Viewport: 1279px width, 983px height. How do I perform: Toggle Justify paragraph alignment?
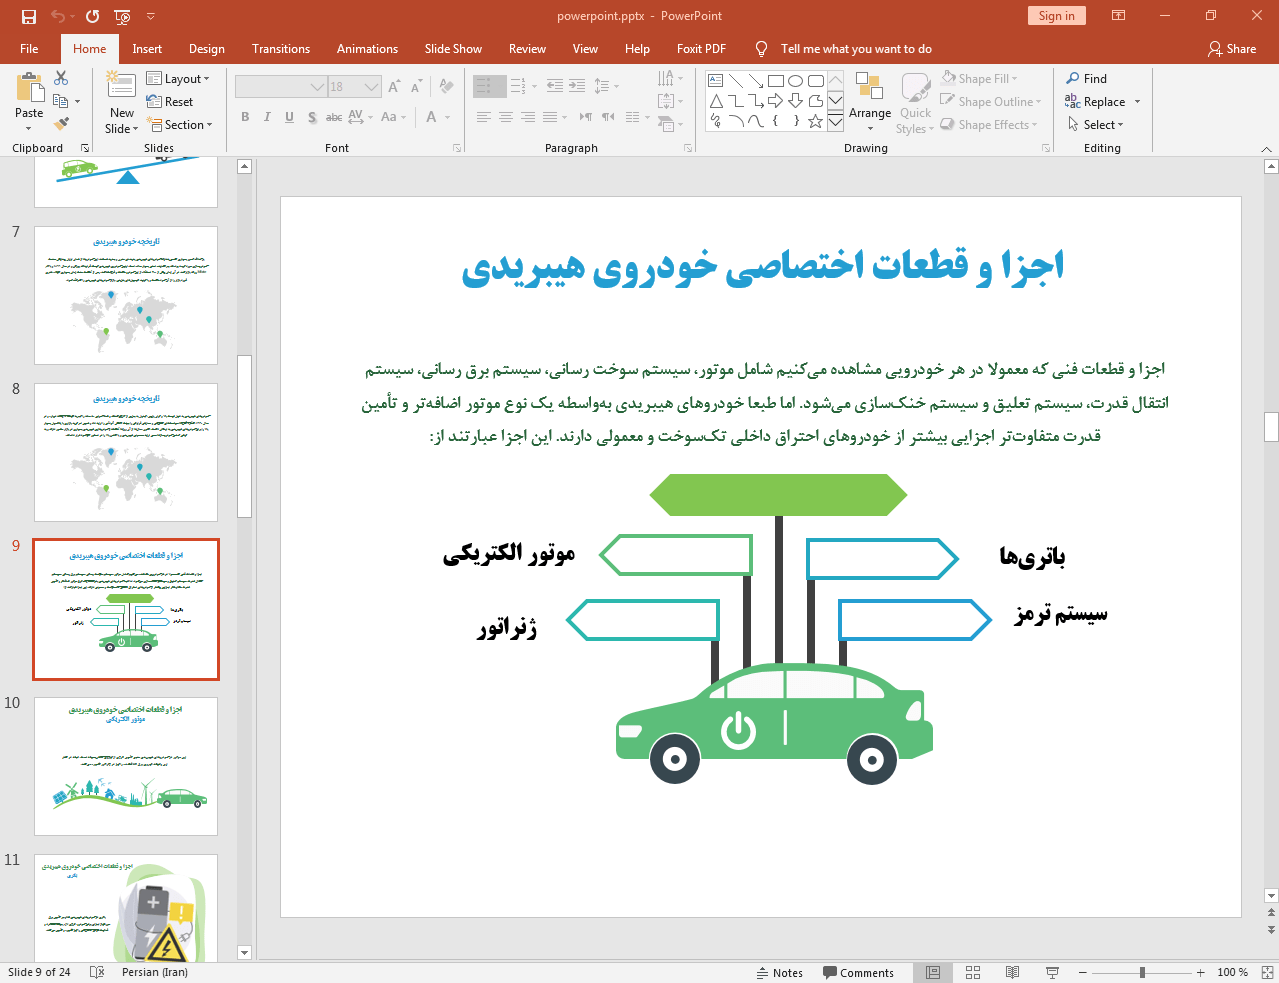click(550, 117)
